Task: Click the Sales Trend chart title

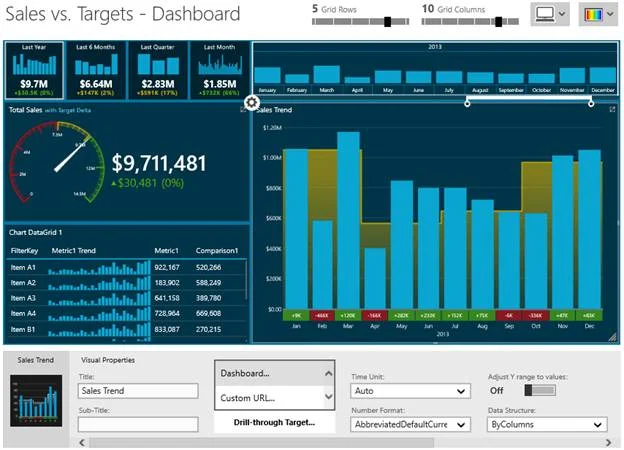Action: 274,110
